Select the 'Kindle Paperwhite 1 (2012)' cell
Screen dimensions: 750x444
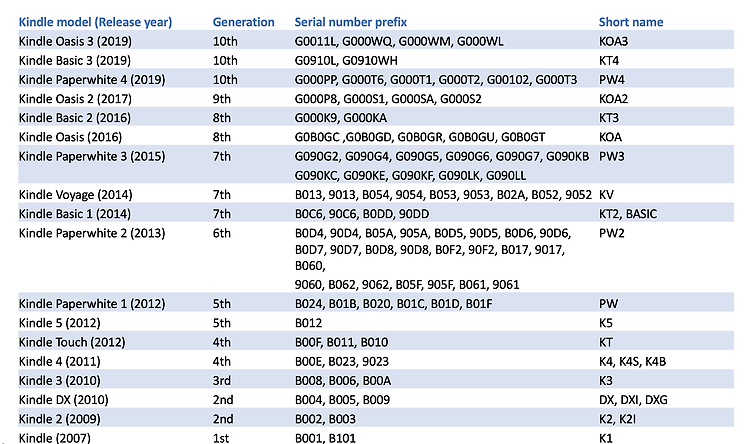click(x=92, y=304)
